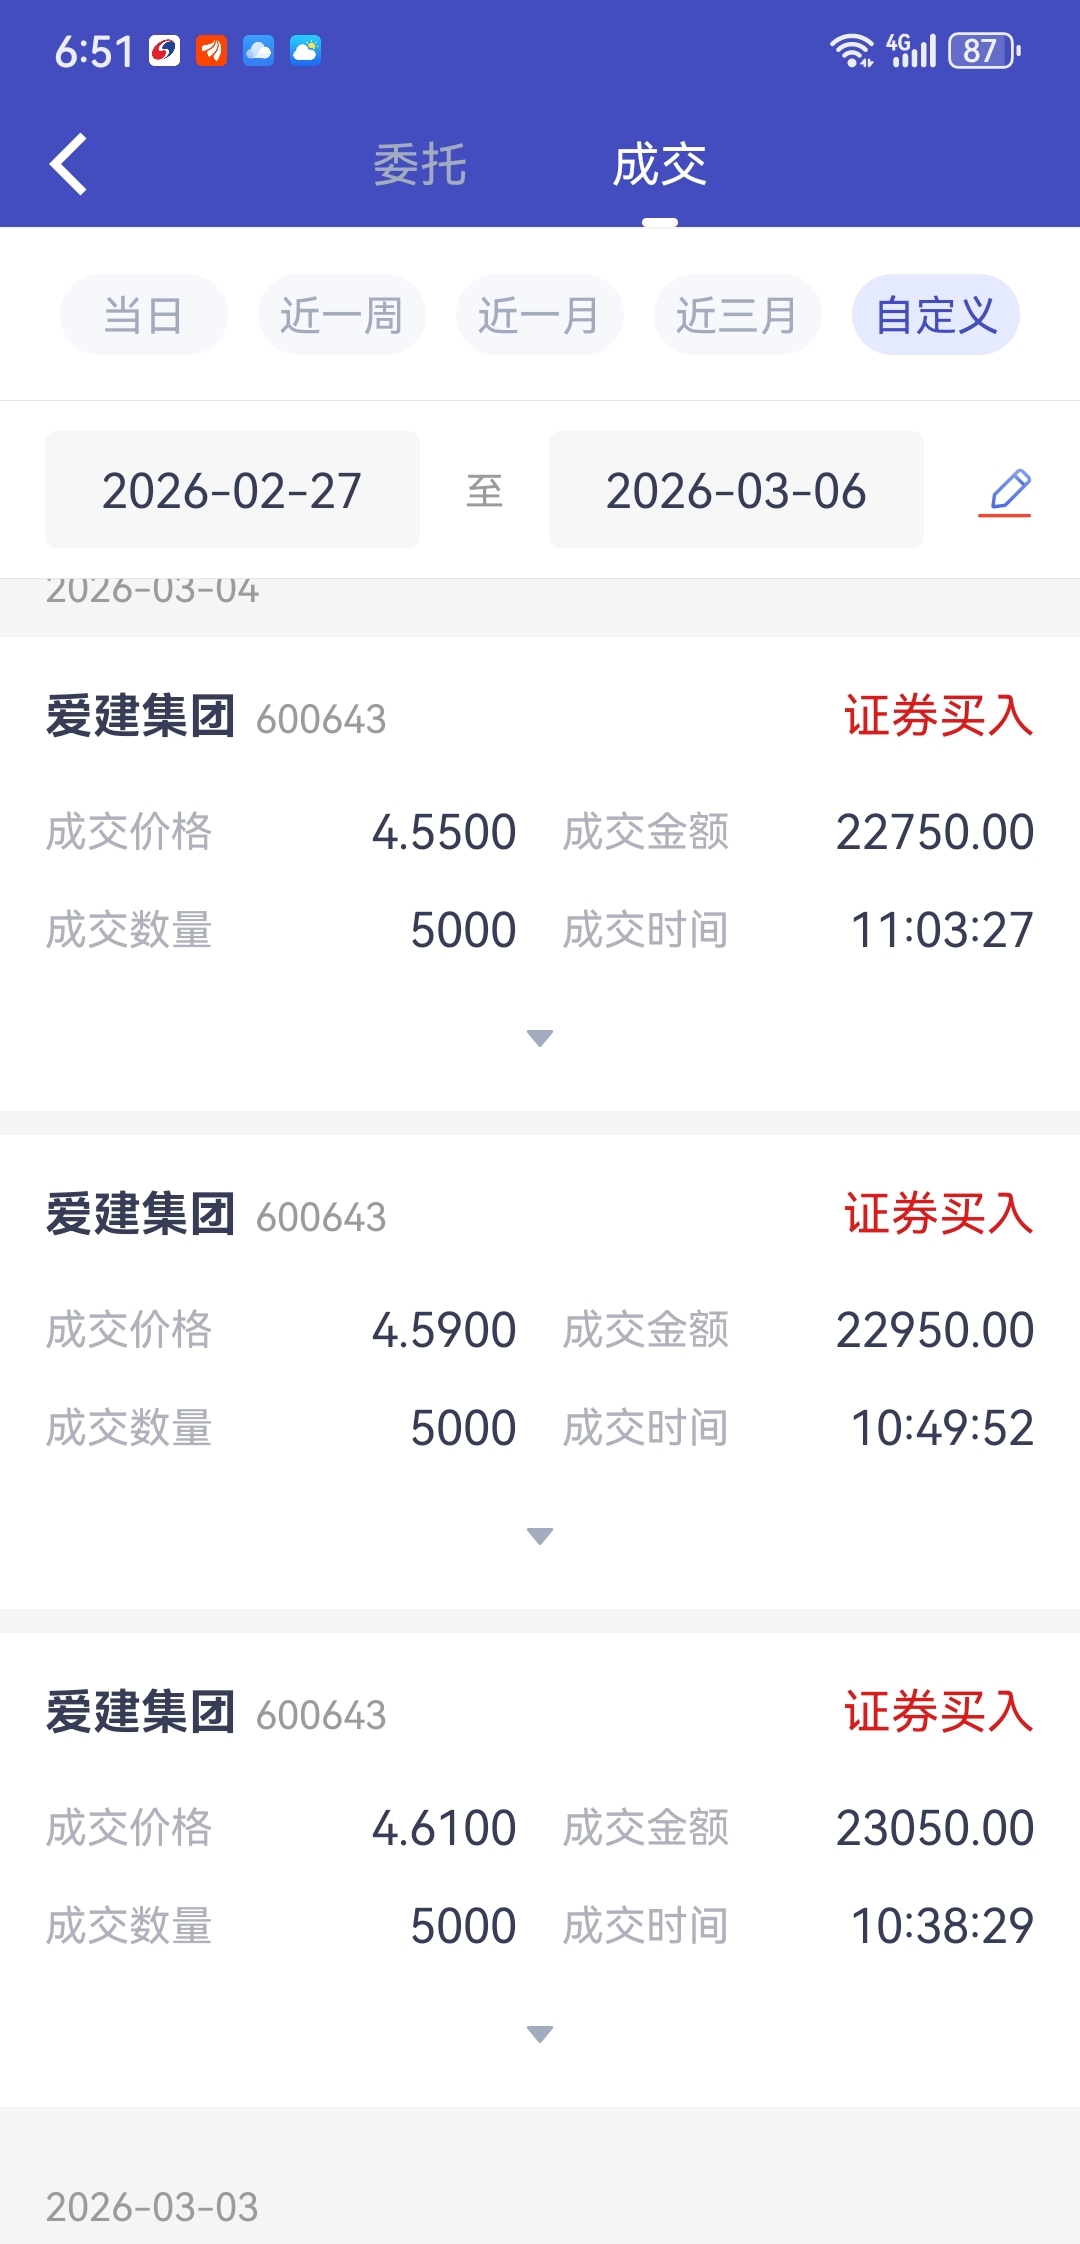The image size is (1080, 2244).
Task: Select the 近一月 filter chip
Action: coord(539,315)
